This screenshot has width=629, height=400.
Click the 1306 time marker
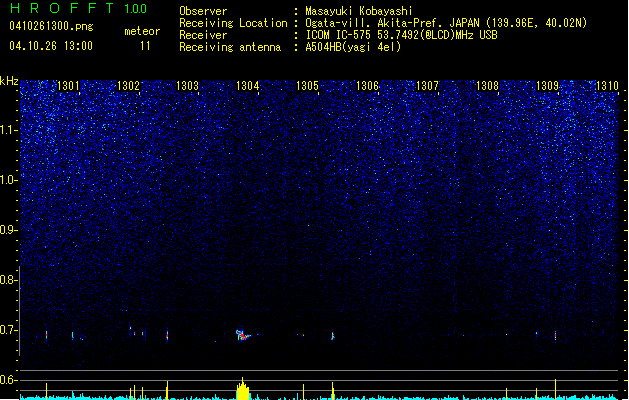367,86
